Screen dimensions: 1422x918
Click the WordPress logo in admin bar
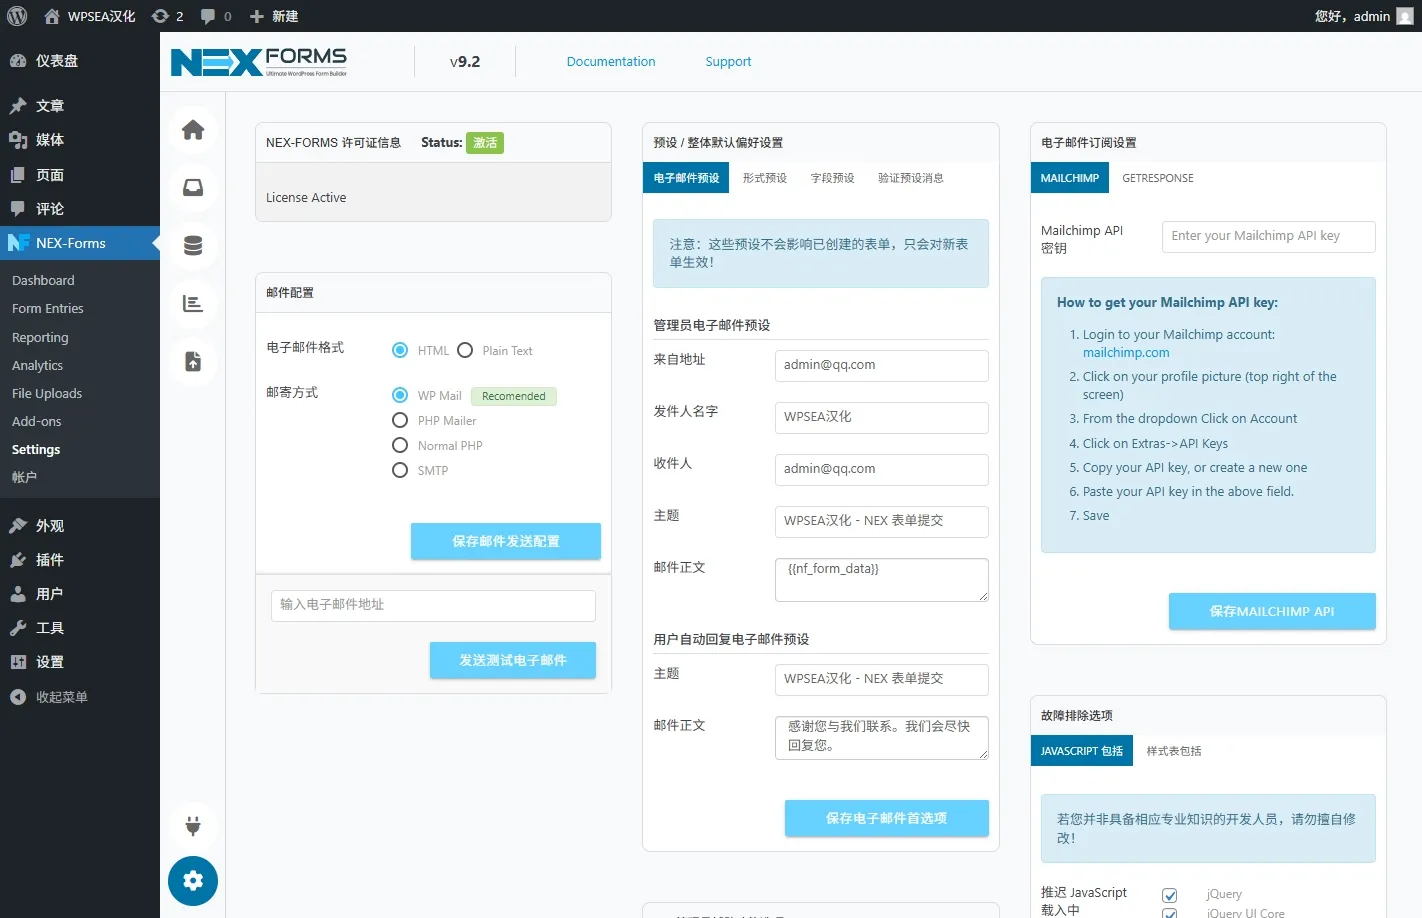tap(17, 16)
